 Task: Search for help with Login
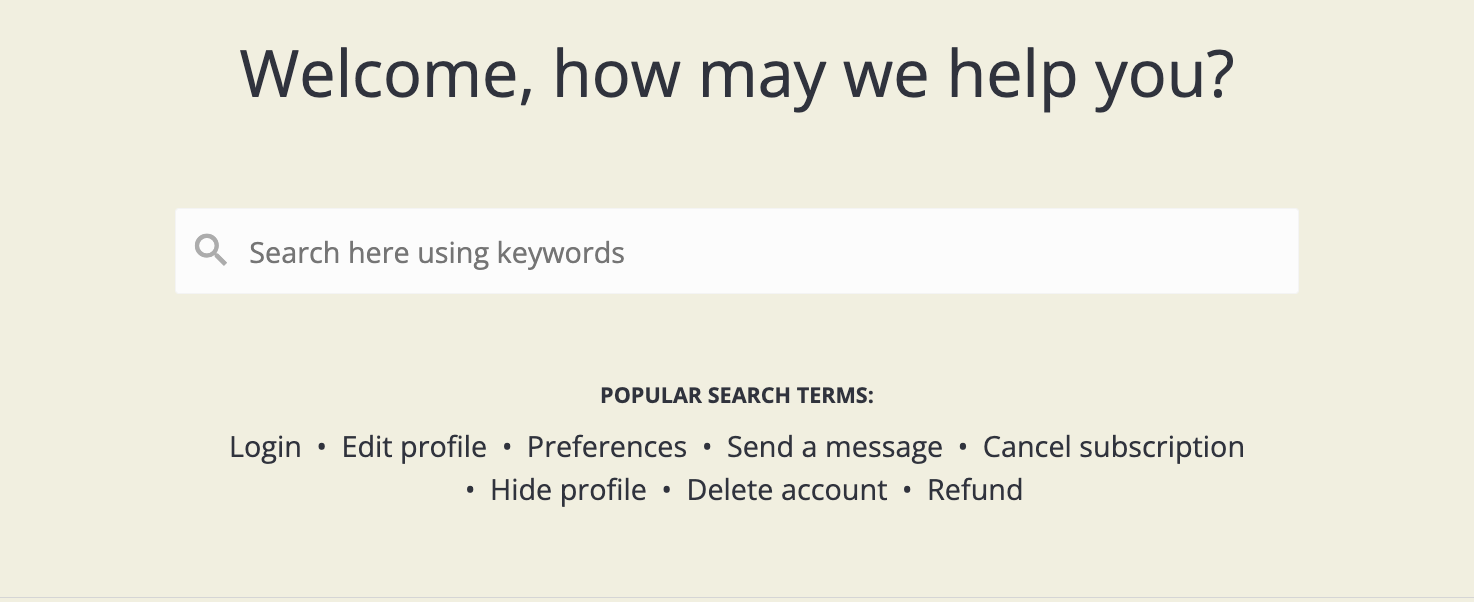265,447
